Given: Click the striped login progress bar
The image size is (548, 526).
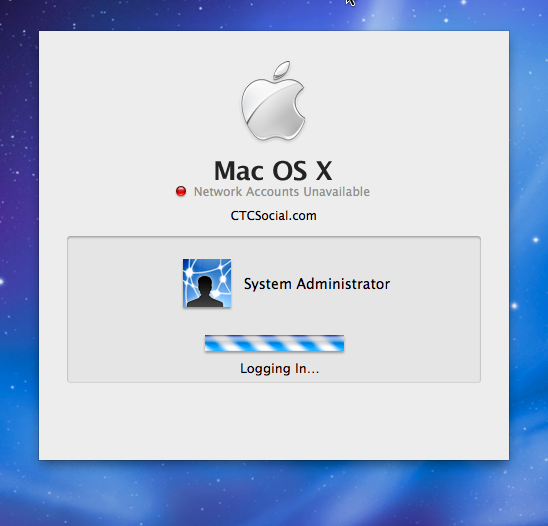Looking at the screenshot, I should 274,343.
